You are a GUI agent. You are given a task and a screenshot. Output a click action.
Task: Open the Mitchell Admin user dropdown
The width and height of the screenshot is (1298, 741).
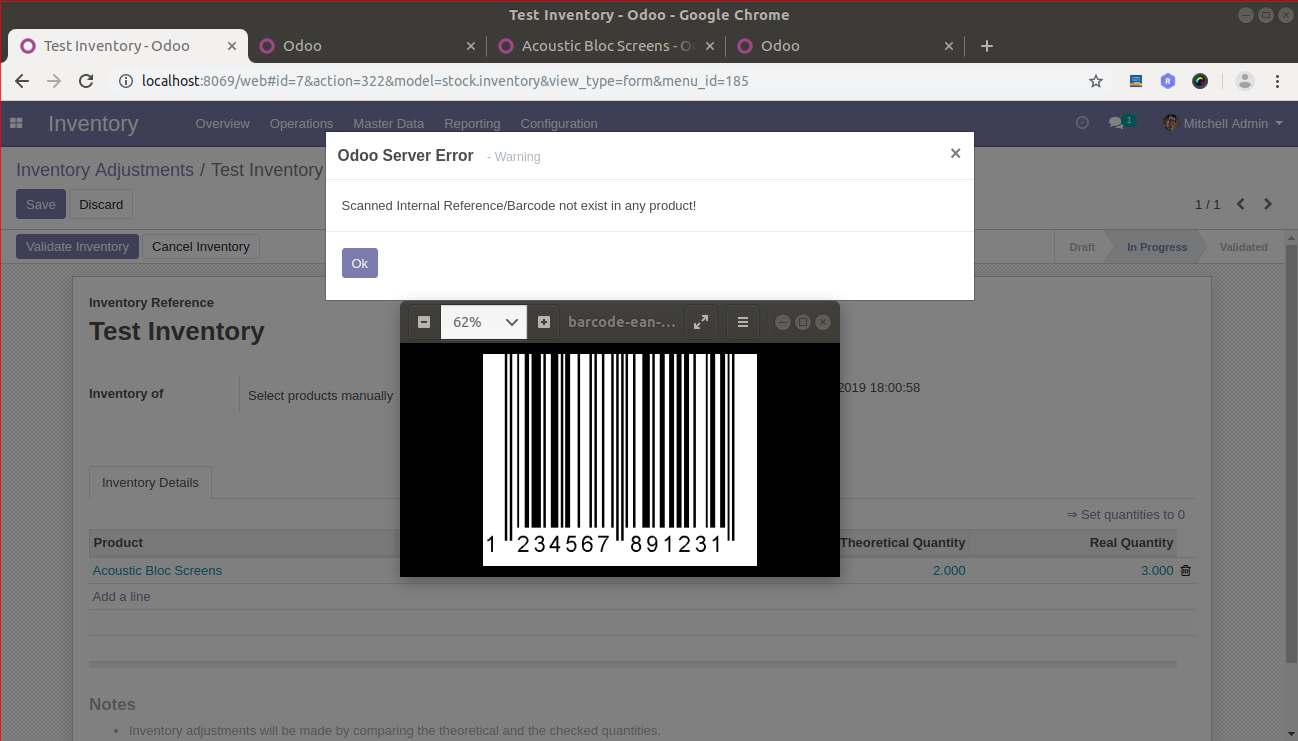[1222, 123]
